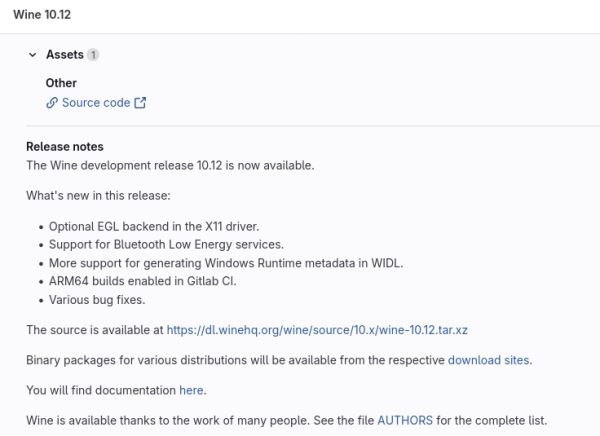
Task: Click 'Optional EGL backend in the X11 driver' item
Action: coord(154,227)
